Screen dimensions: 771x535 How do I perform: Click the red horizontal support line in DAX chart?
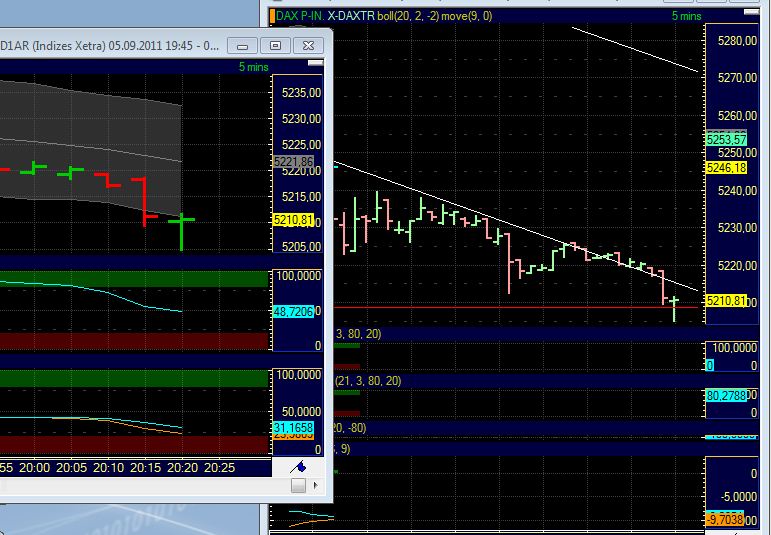(x=515, y=307)
